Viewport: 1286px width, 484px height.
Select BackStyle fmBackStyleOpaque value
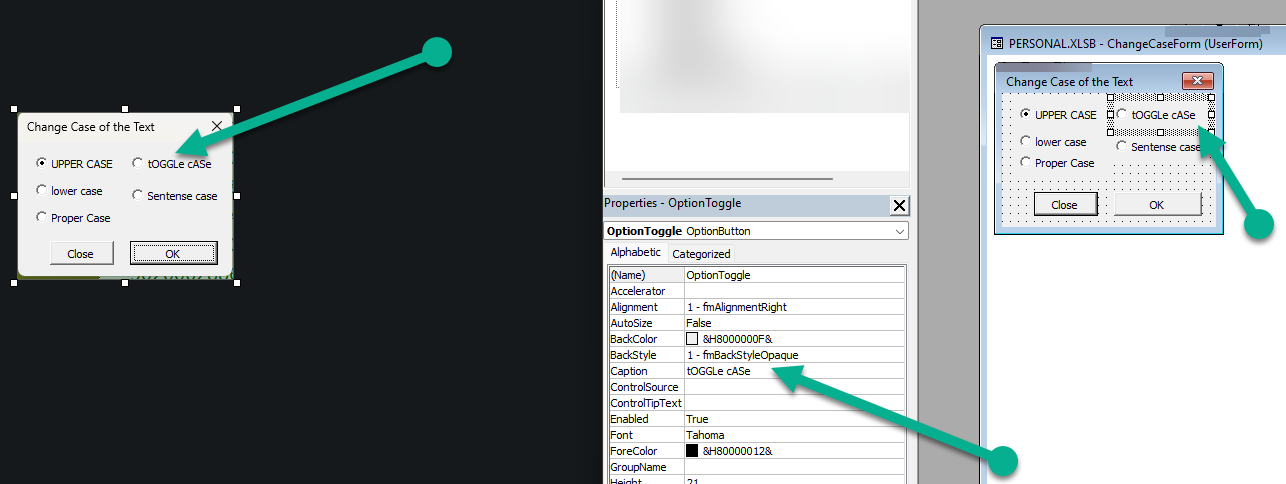(x=794, y=355)
